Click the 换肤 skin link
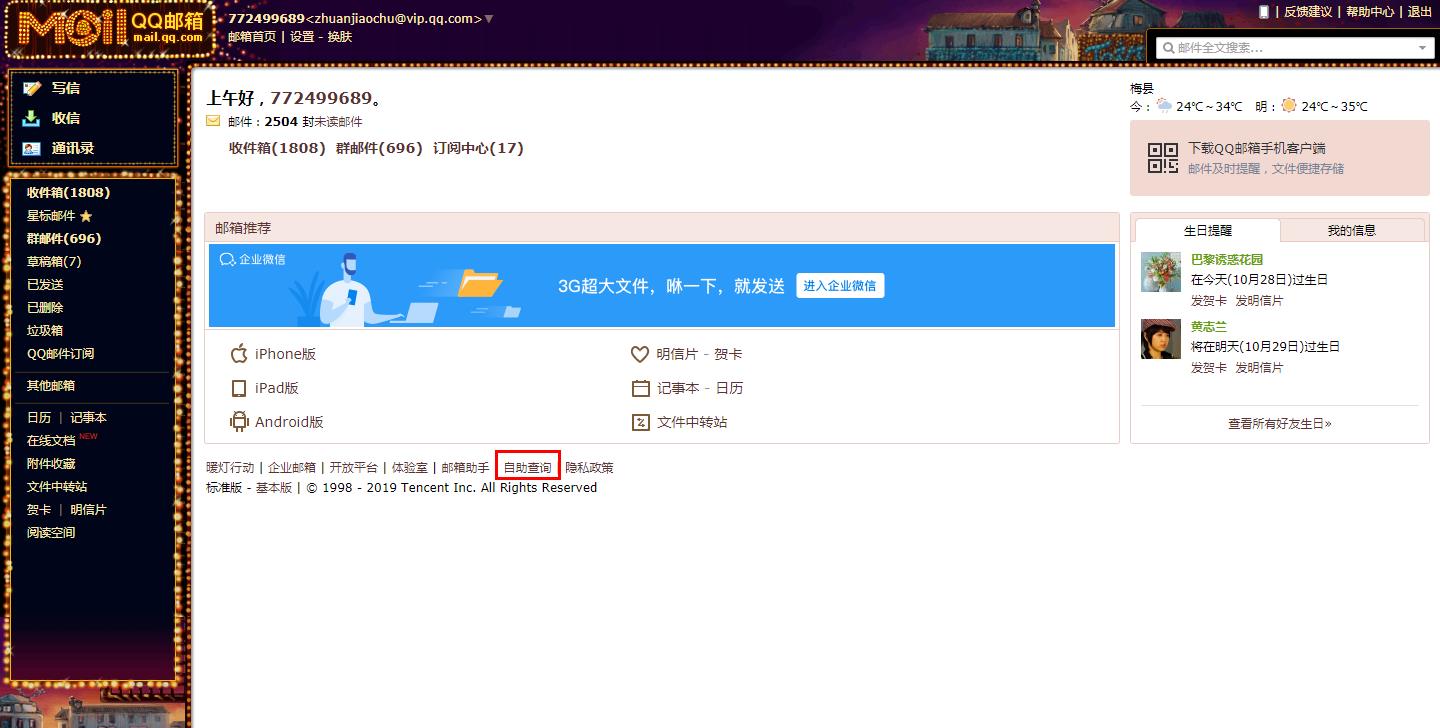This screenshot has height=728, width=1440. [x=340, y=37]
